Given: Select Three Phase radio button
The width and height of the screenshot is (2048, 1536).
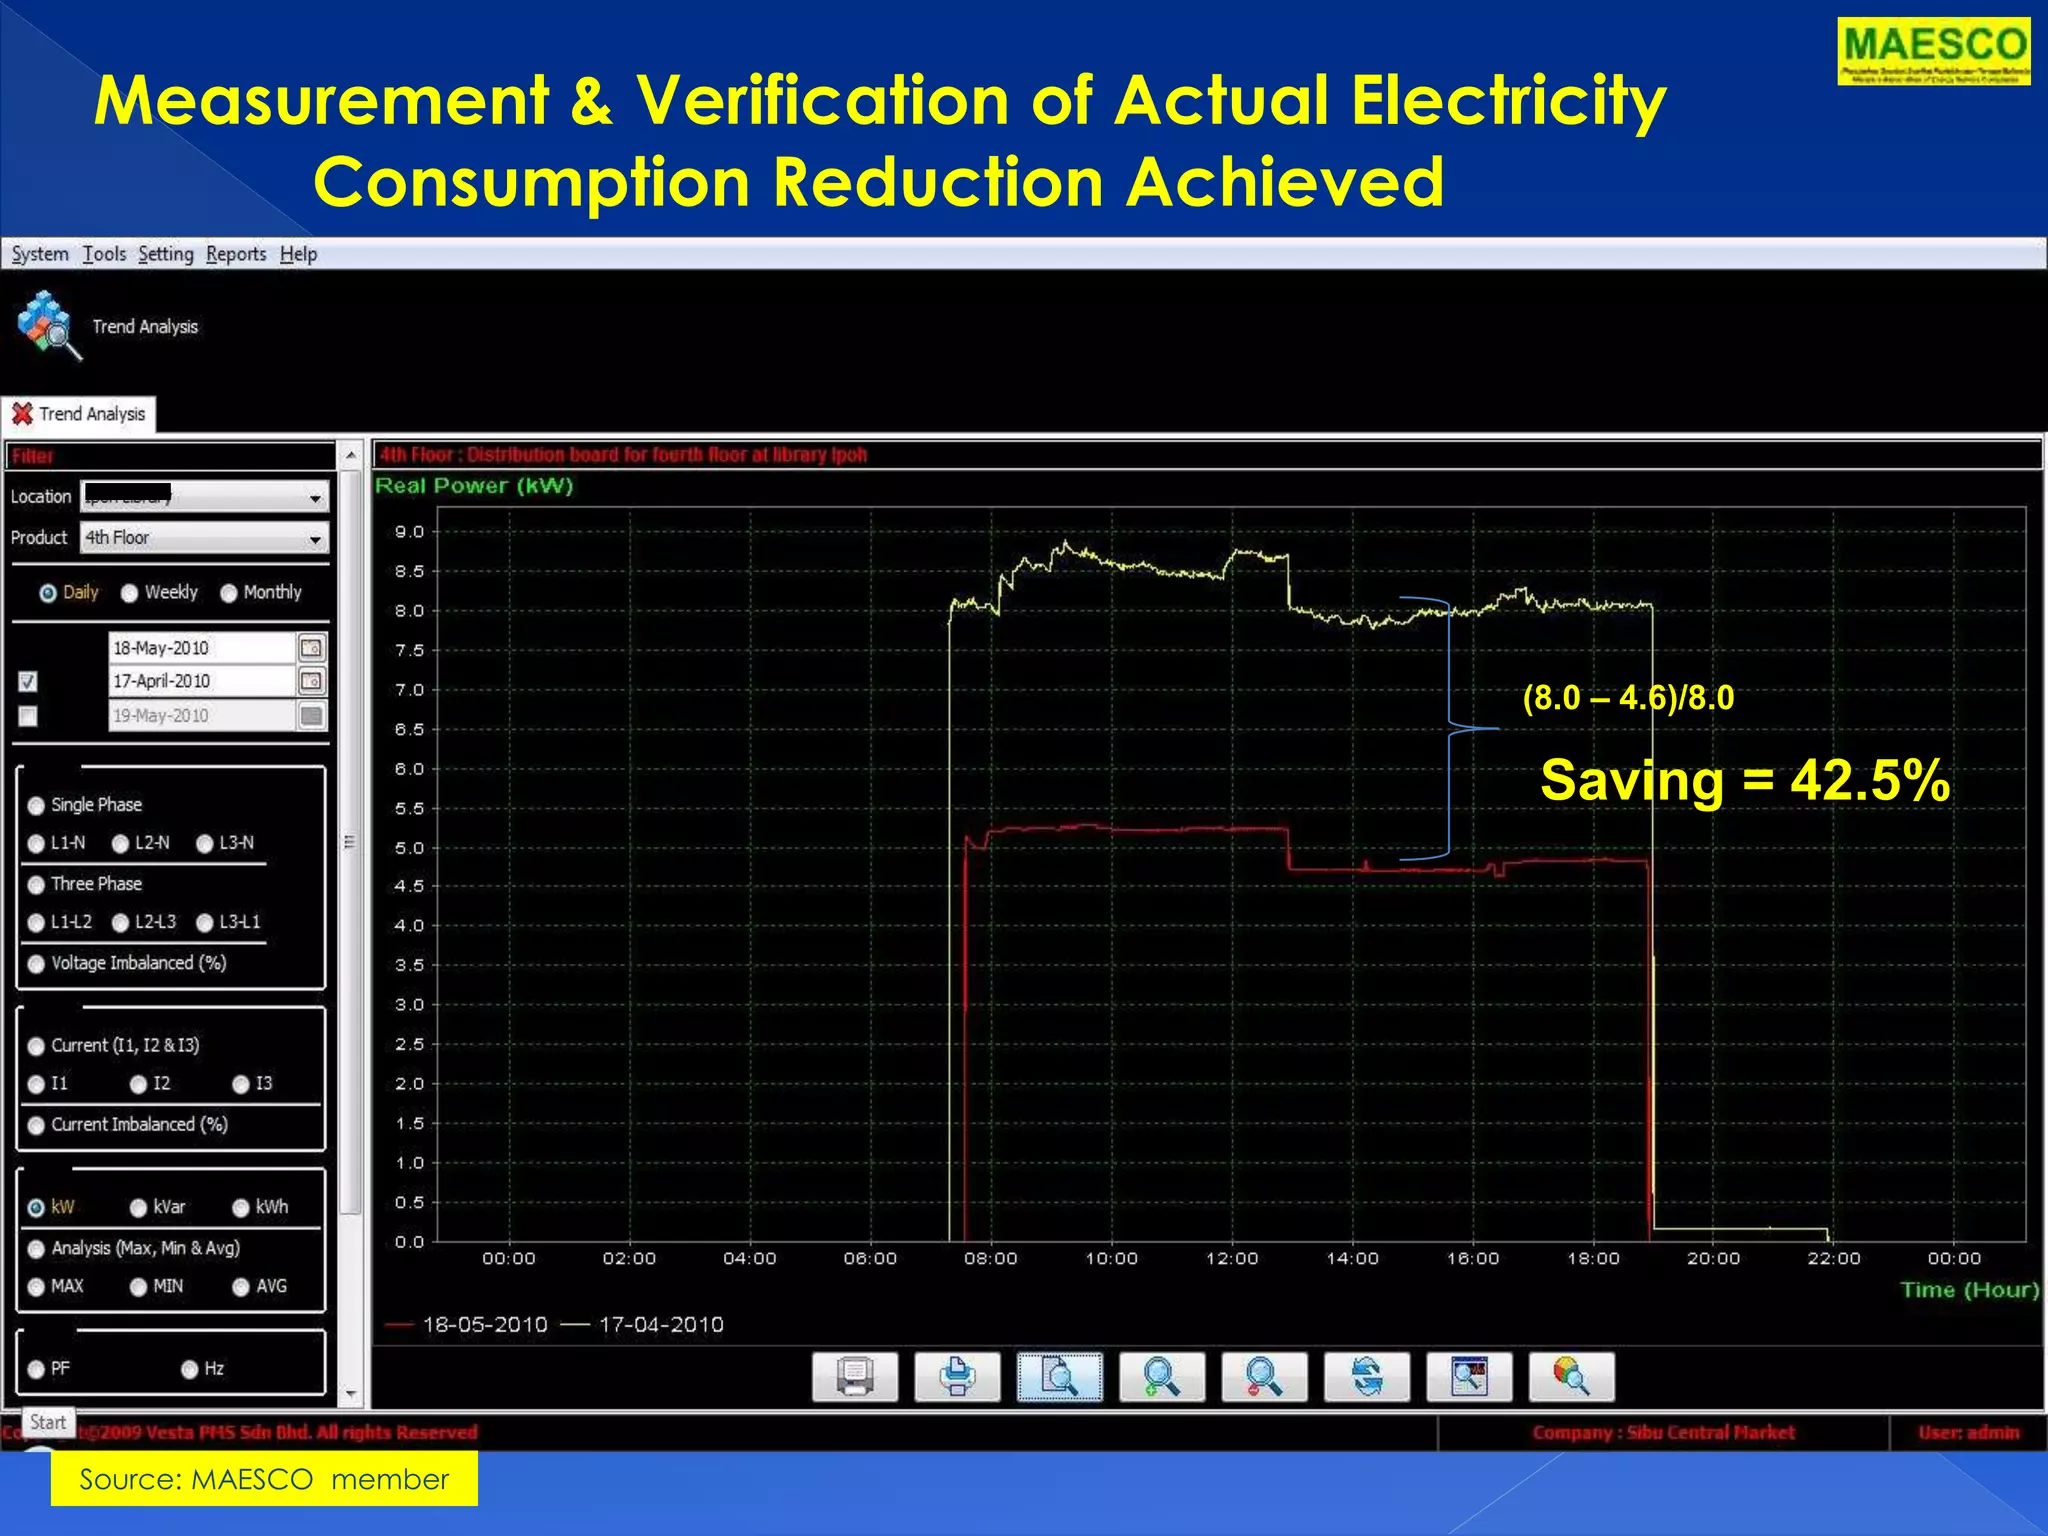Looking at the screenshot, I should coord(36,884).
